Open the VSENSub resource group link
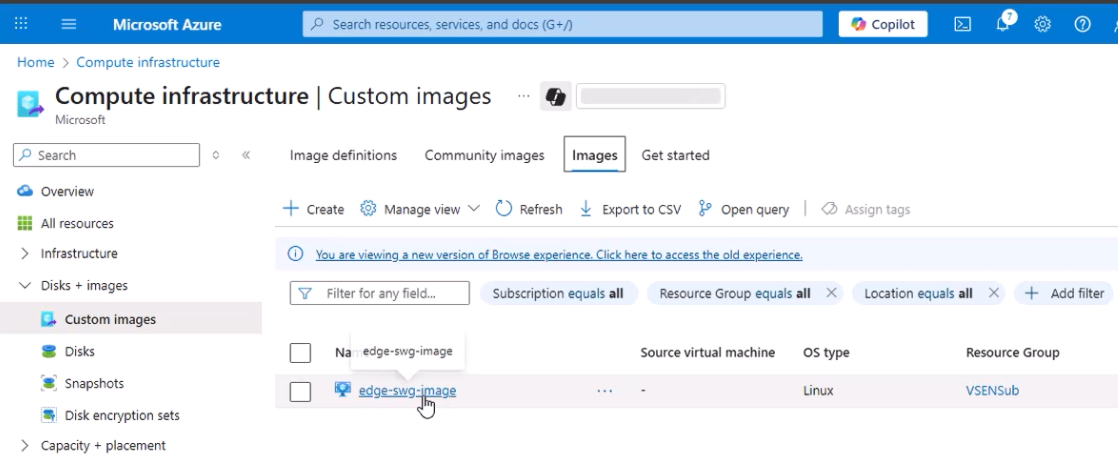This screenshot has height=470, width=1118. tap(993, 390)
